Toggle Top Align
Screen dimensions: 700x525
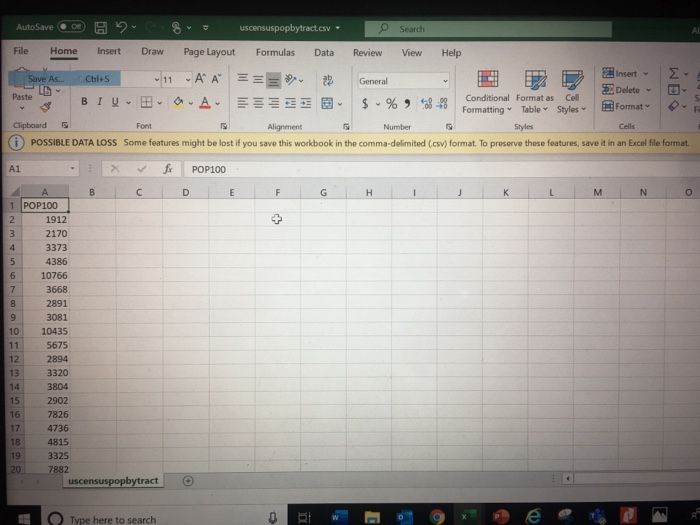(x=242, y=79)
